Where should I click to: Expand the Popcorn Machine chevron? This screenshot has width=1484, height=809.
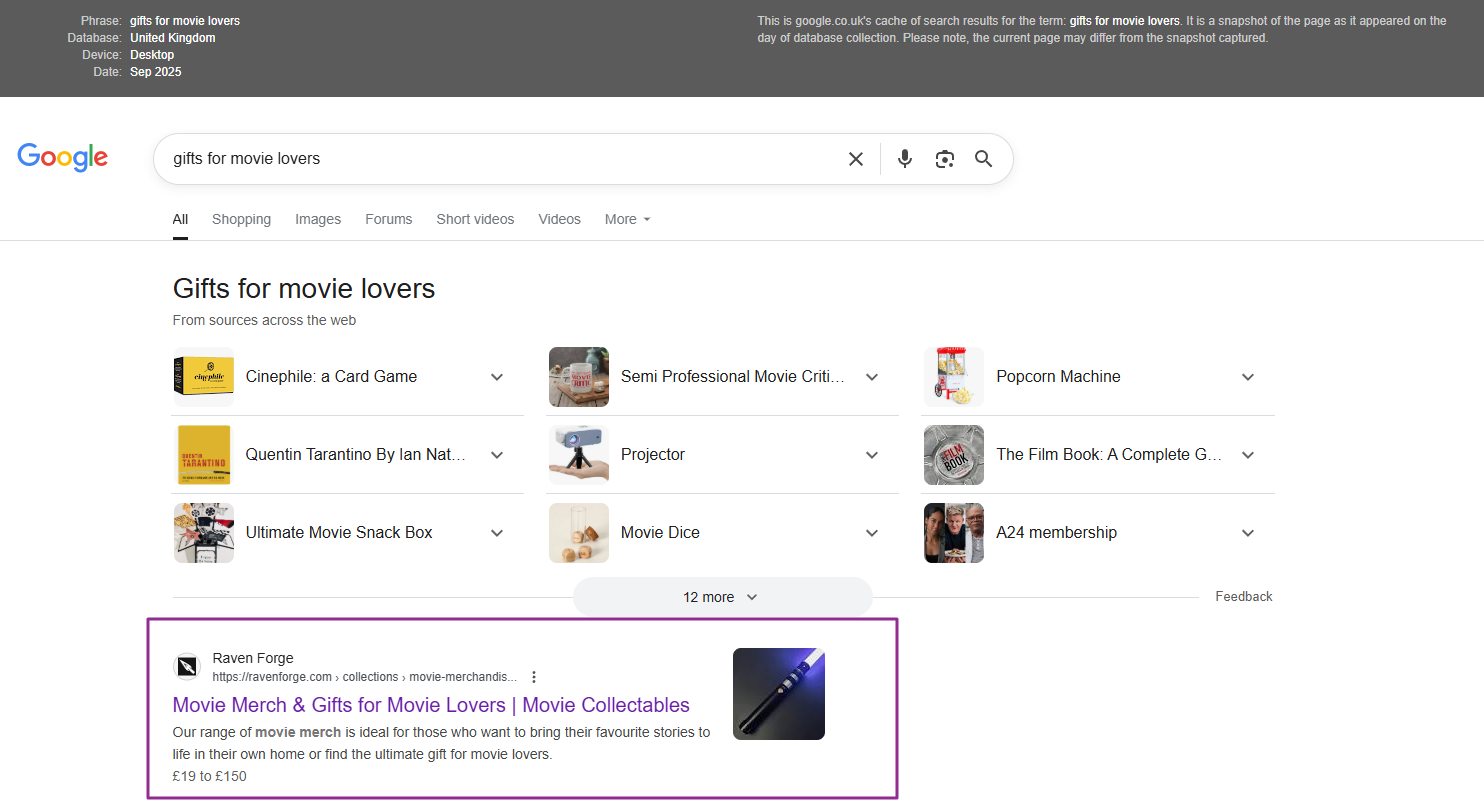1248,377
